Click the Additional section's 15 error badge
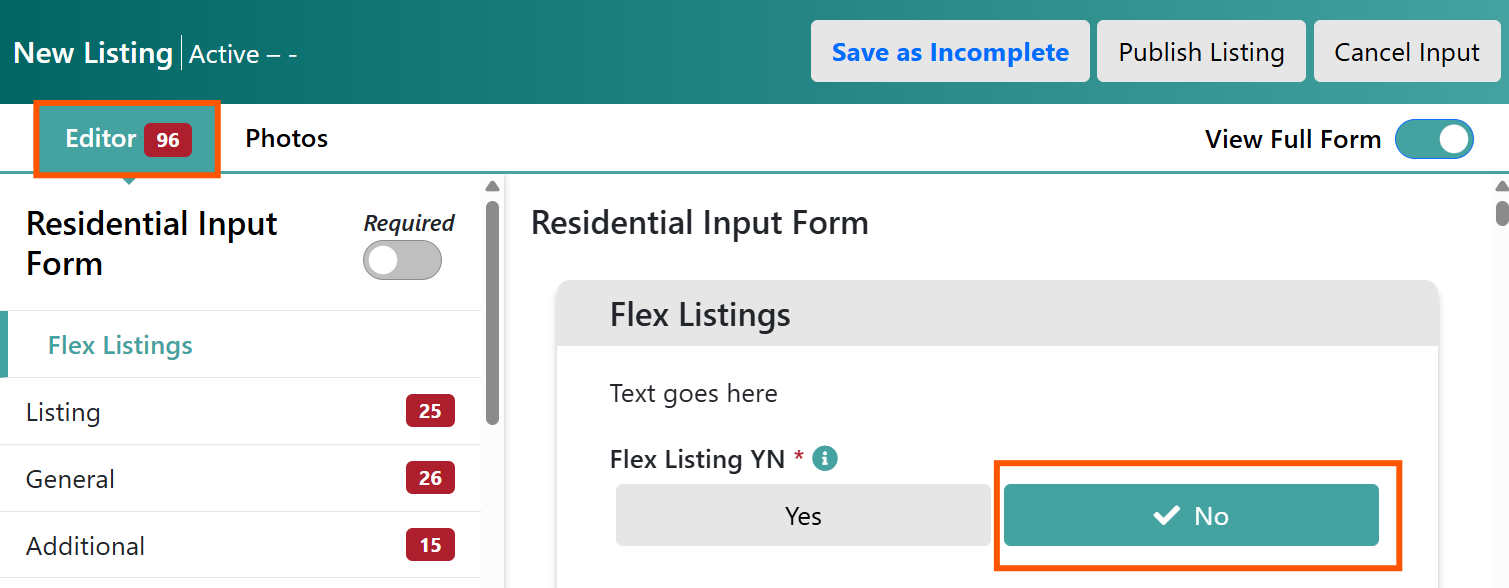The height and width of the screenshot is (588, 1509). coord(430,545)
